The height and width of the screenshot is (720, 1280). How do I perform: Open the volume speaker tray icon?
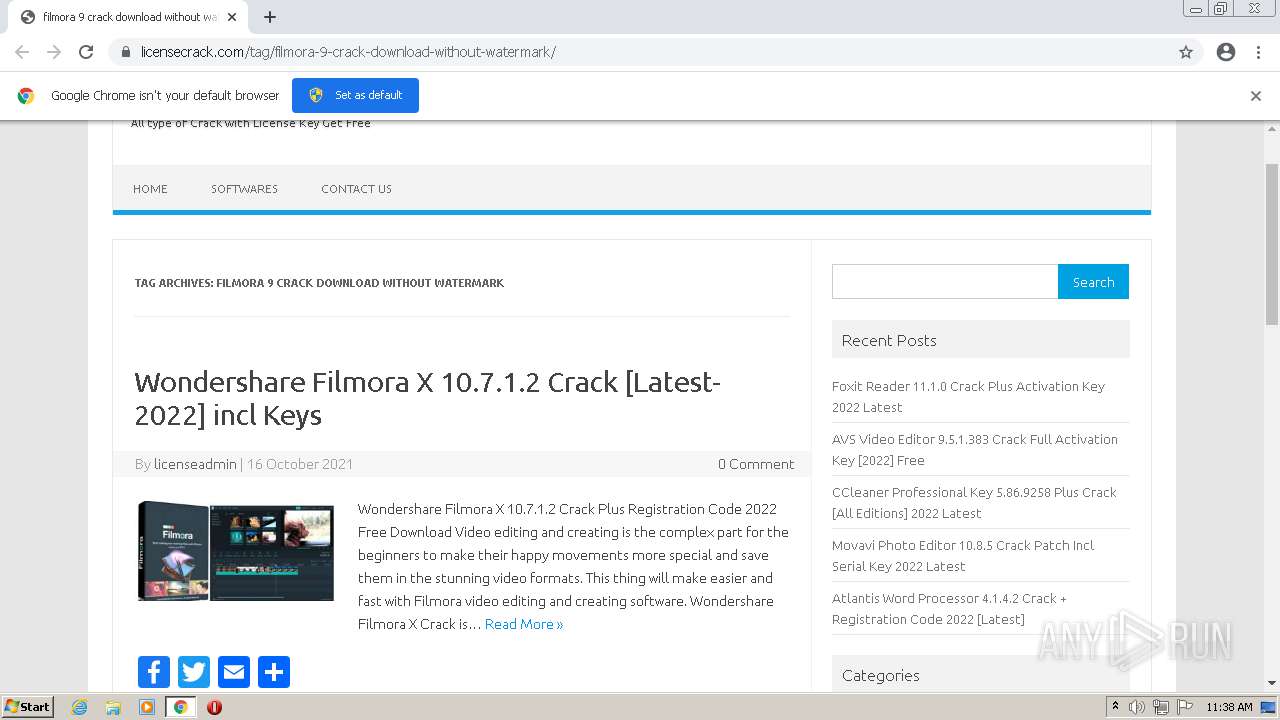(x=1137, y=707)
